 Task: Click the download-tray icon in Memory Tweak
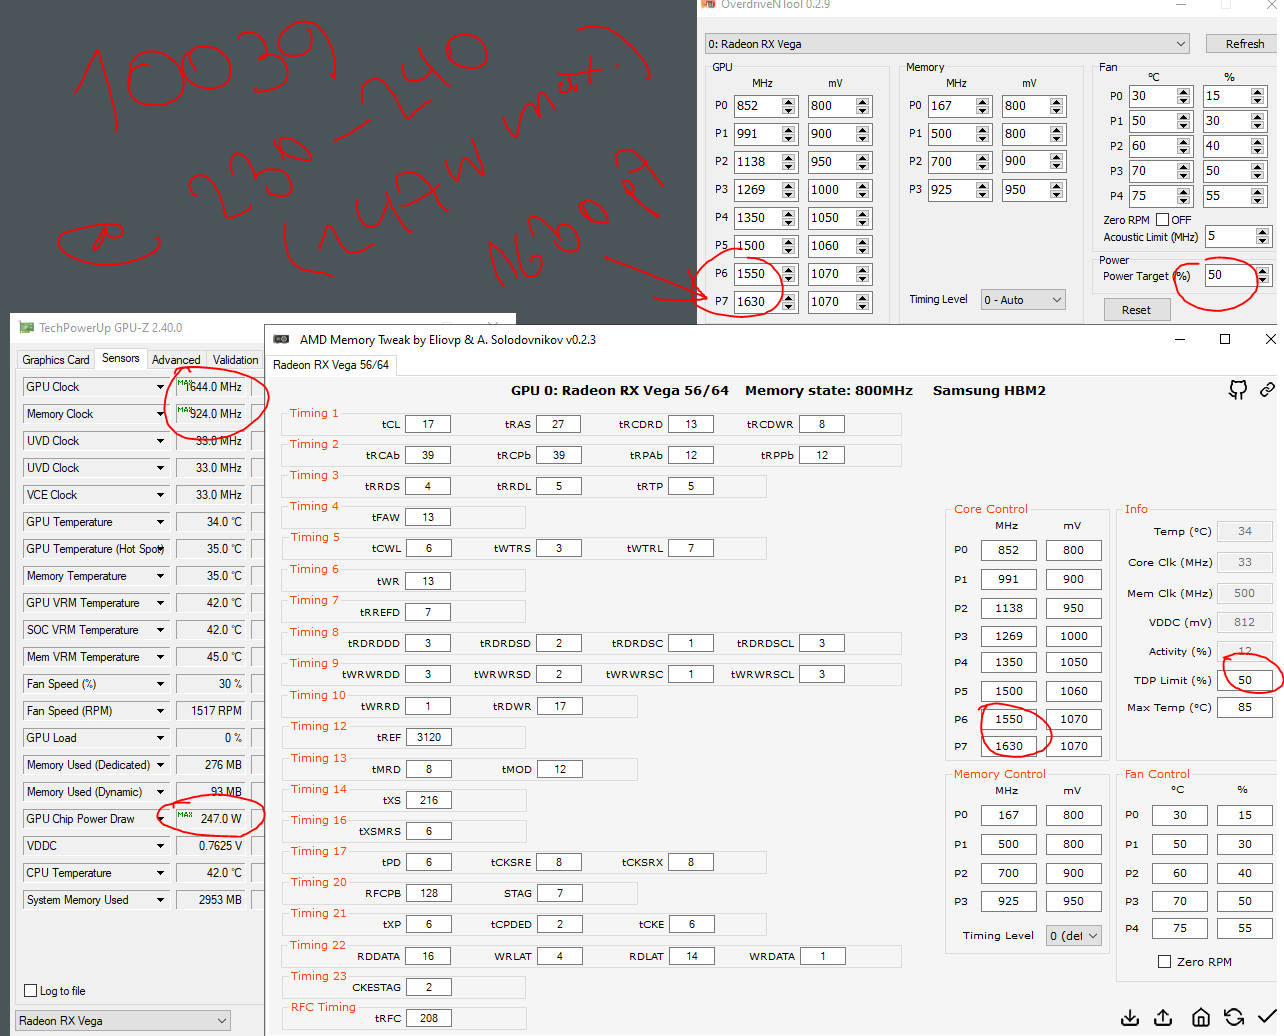coord(1130,1017)
